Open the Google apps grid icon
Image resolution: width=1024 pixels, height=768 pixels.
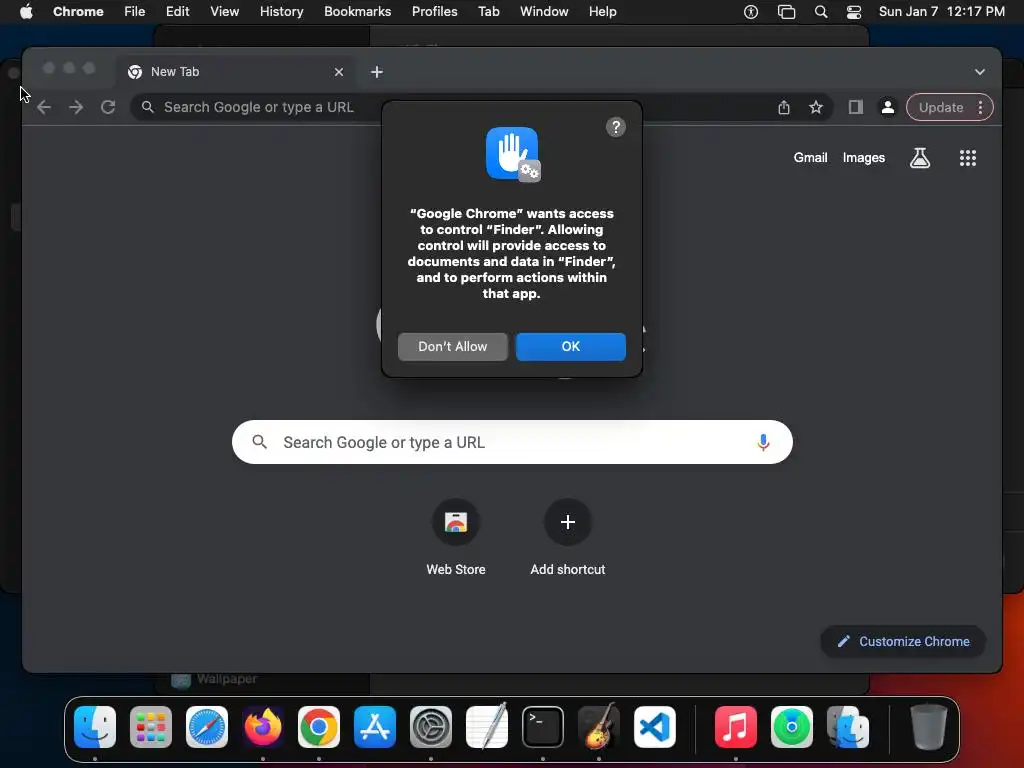(967, 157)
